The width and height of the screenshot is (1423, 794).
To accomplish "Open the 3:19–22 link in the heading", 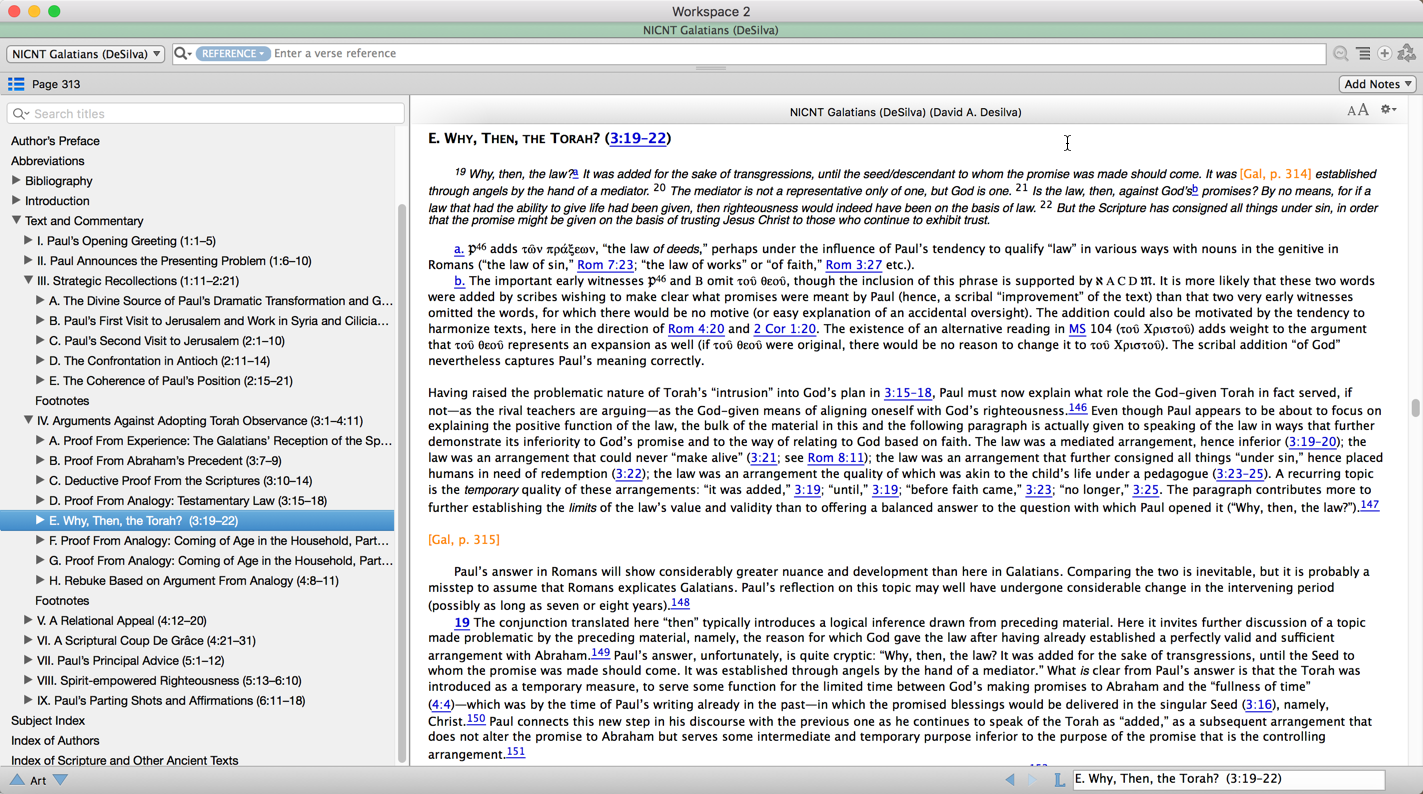I will click(x=638, y=138).
